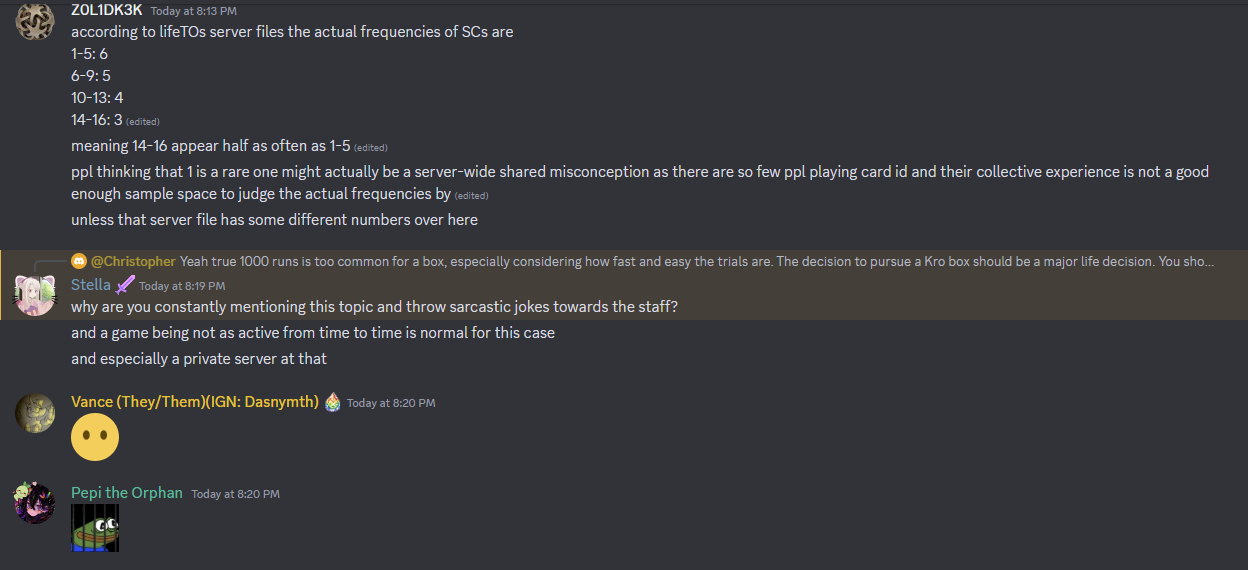
Task: Click the 'Today at 8:19 PM' timestamp
Action: pyautogui.click(x=182, y=286)
